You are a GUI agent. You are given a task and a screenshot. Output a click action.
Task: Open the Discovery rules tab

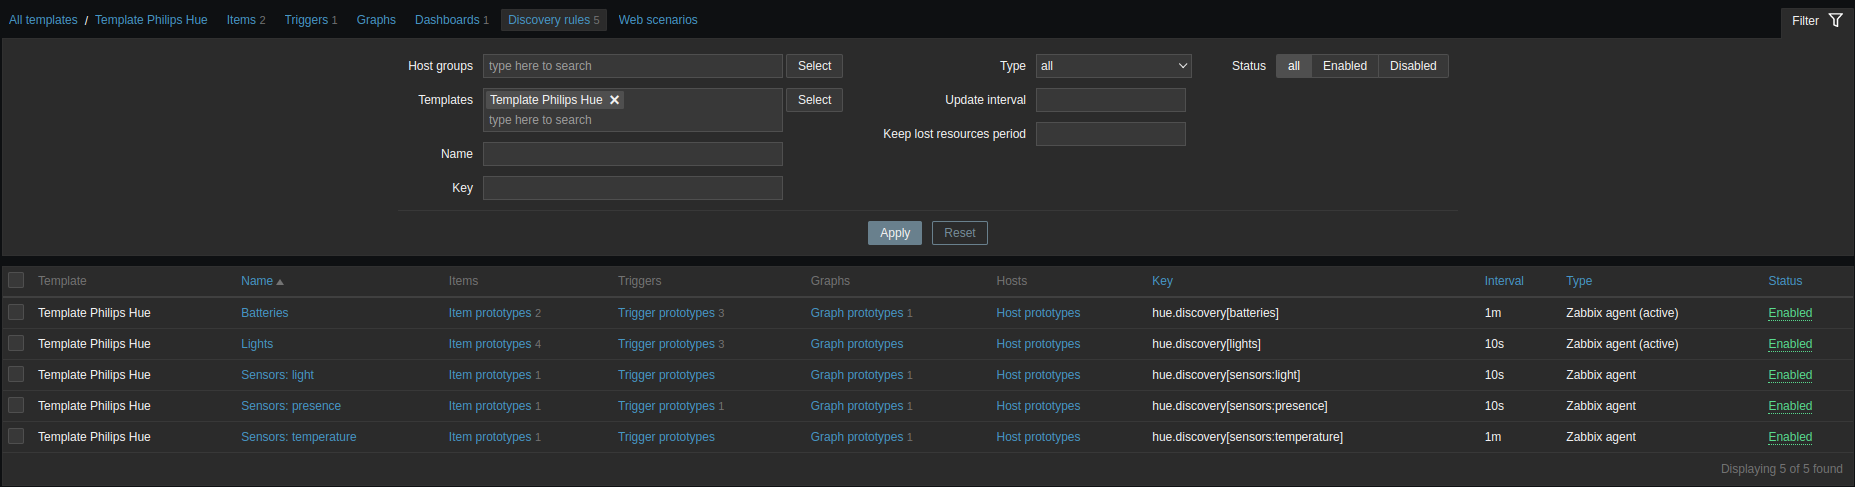click(554, 20)
